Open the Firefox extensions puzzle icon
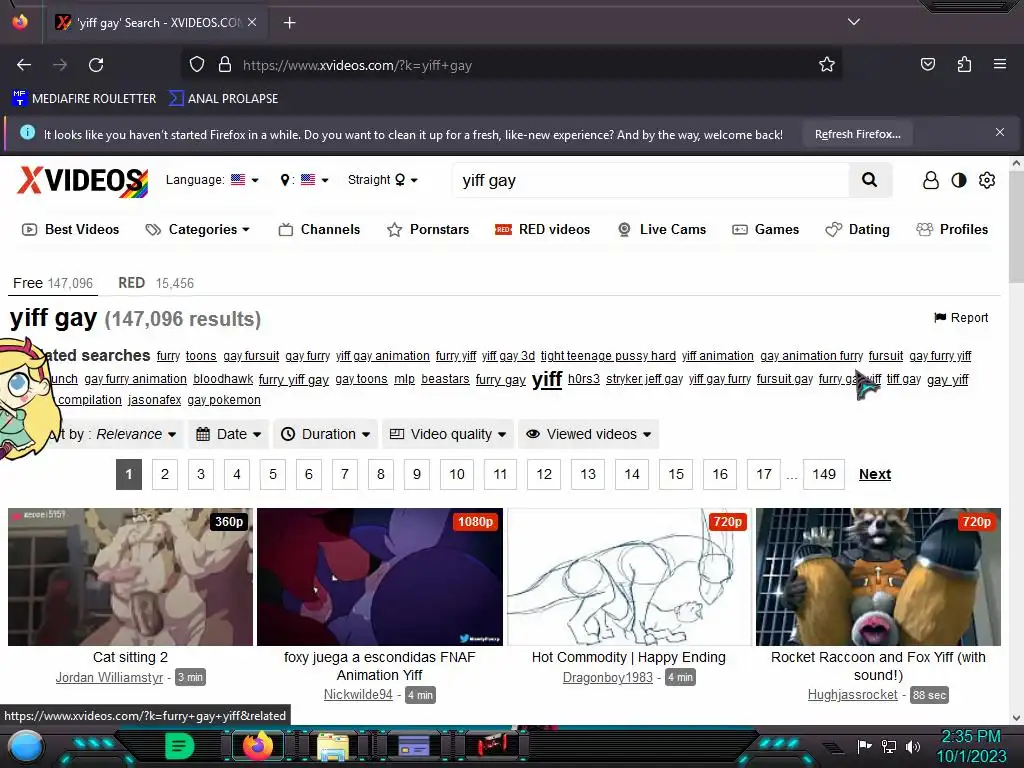The image size is (1024, 768). [964, 64]
